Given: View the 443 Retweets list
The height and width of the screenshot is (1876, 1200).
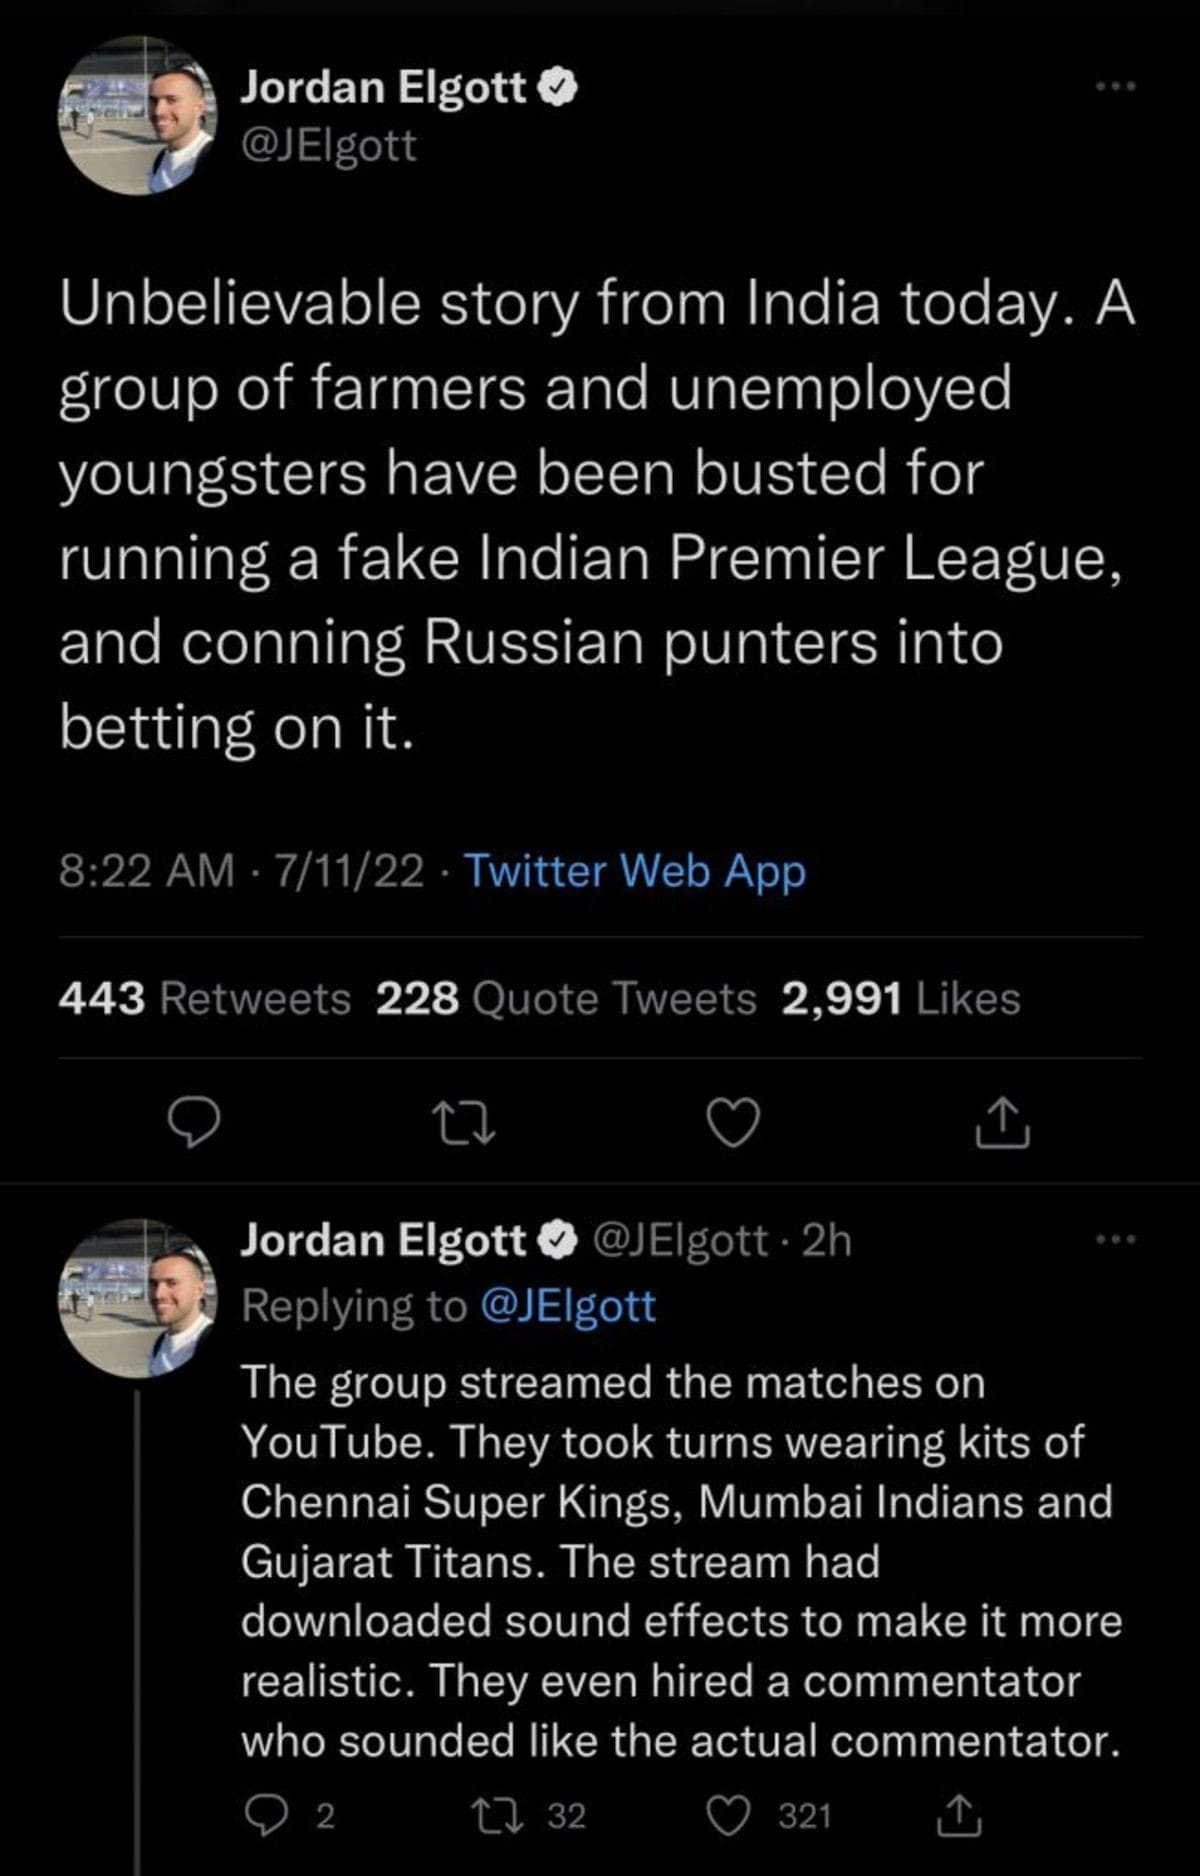Looking at the screenshot, I should click(x=205, y=998).
